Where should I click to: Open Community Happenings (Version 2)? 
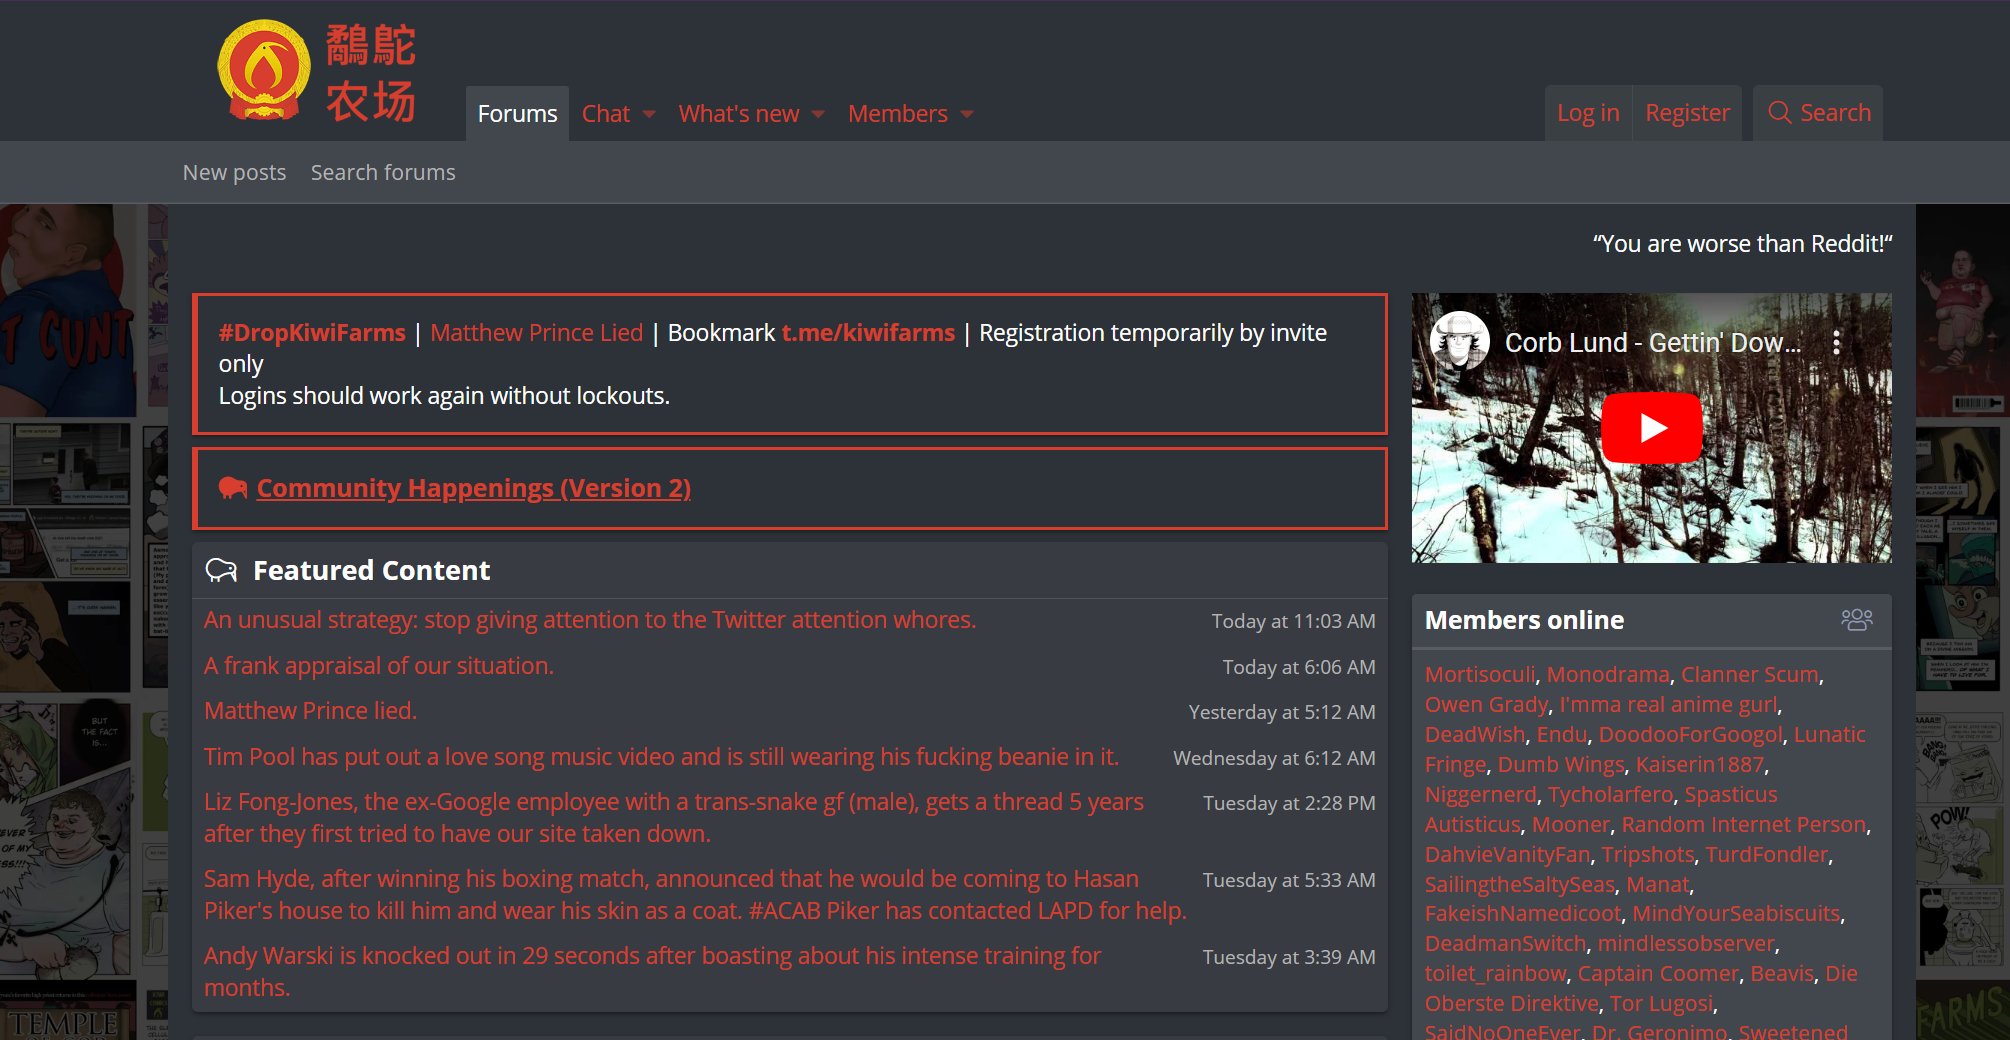coord(474,488)
